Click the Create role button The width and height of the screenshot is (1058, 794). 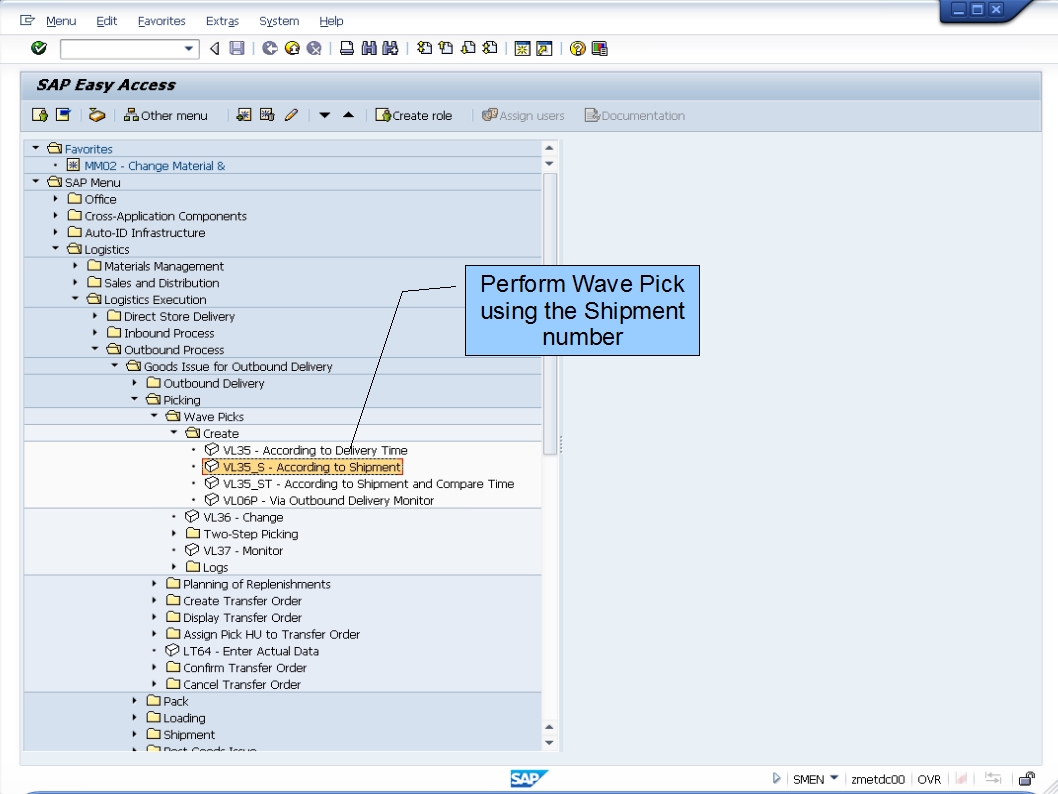(x=414, y=115)
